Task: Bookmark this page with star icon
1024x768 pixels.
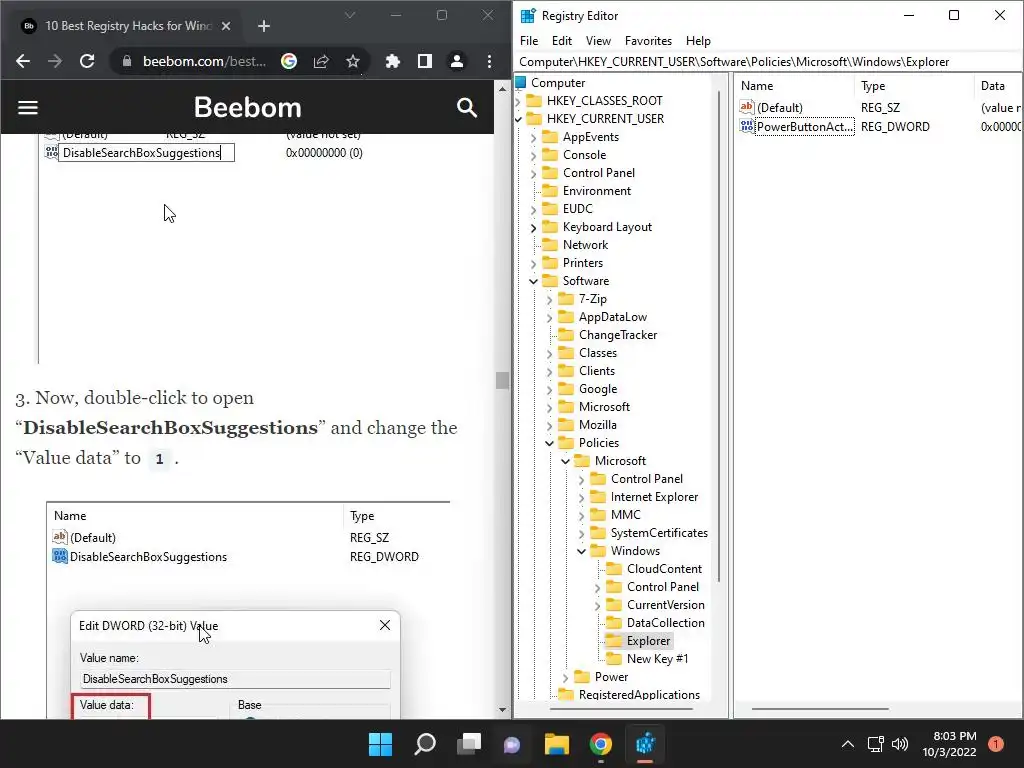Action: click(x=353, y=61)
